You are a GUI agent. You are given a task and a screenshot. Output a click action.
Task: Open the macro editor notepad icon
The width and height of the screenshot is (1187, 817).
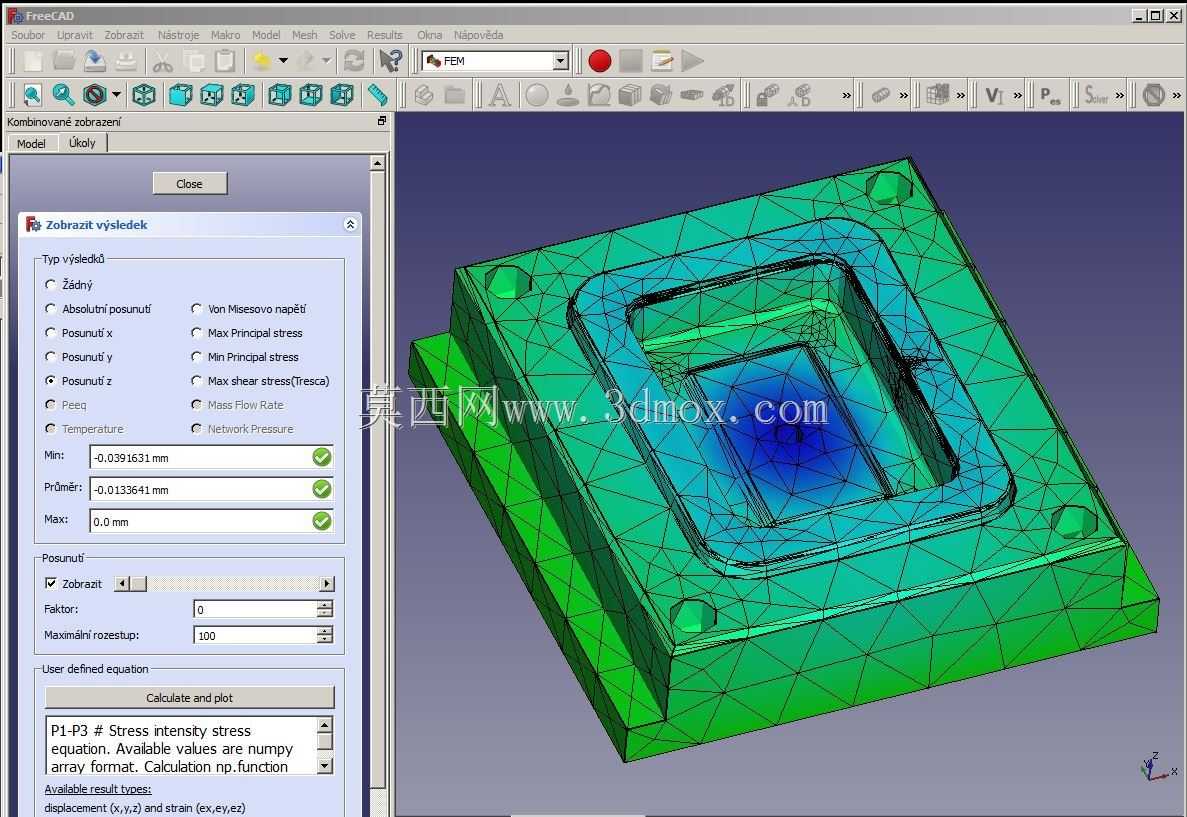click(662, 61)
